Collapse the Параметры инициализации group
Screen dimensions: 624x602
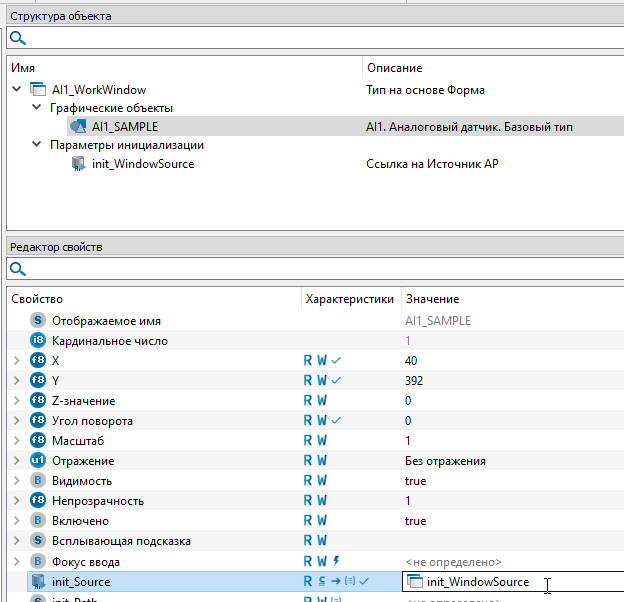(36, 145)
